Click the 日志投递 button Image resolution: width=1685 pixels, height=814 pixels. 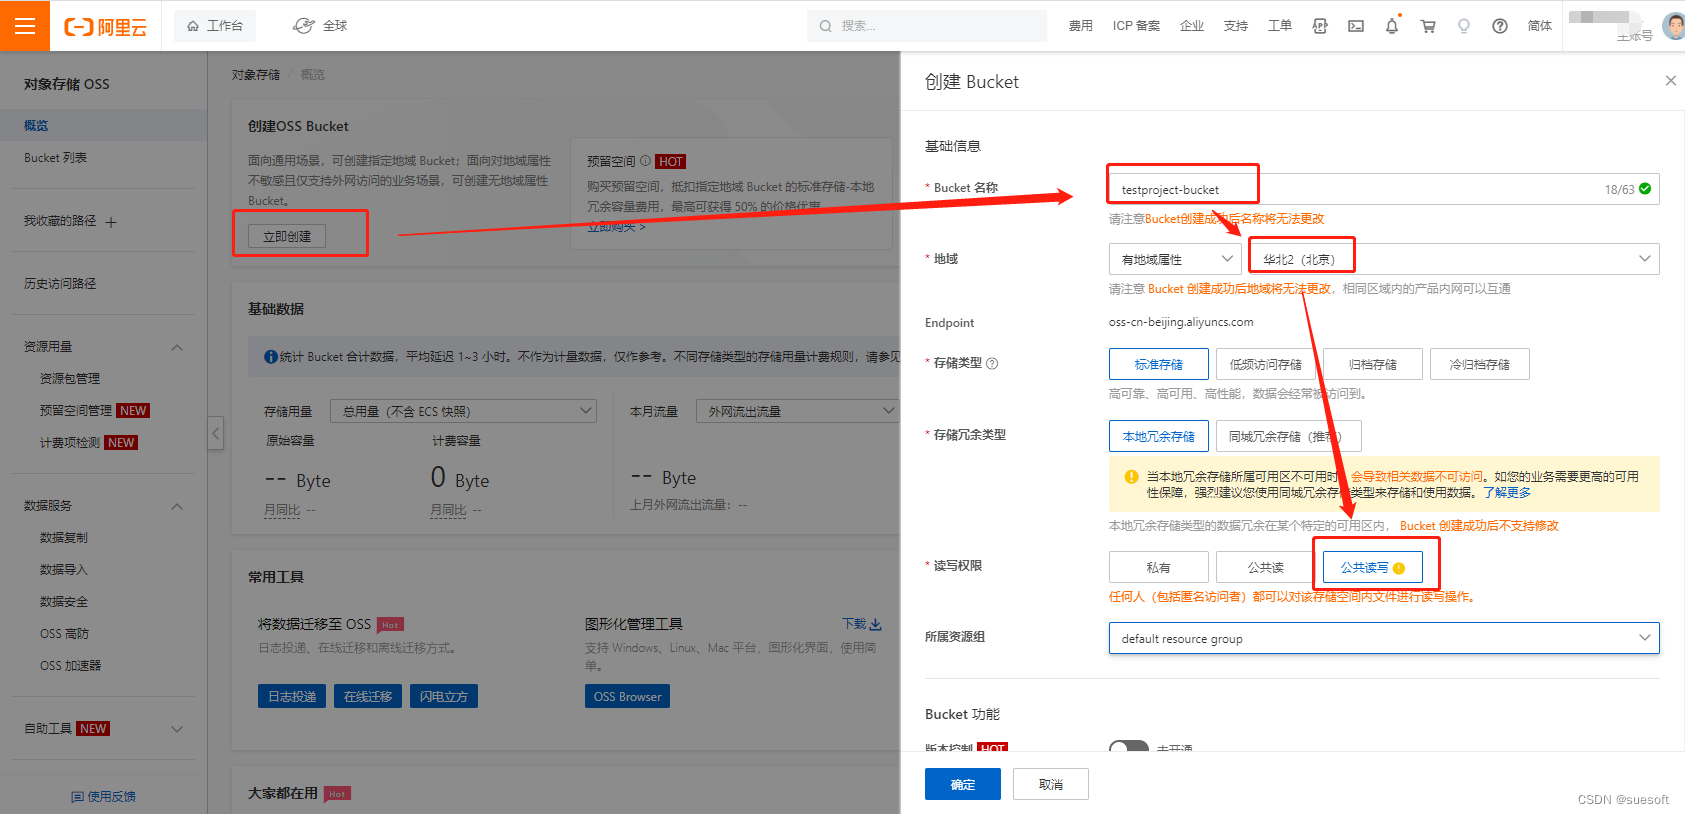pos(292,696)
